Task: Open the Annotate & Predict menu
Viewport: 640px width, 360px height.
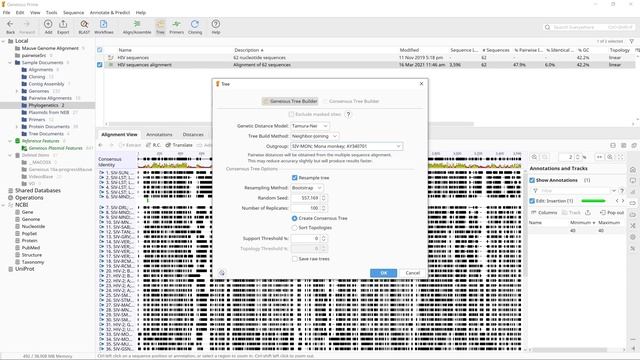Action: [x=110, y=13]
